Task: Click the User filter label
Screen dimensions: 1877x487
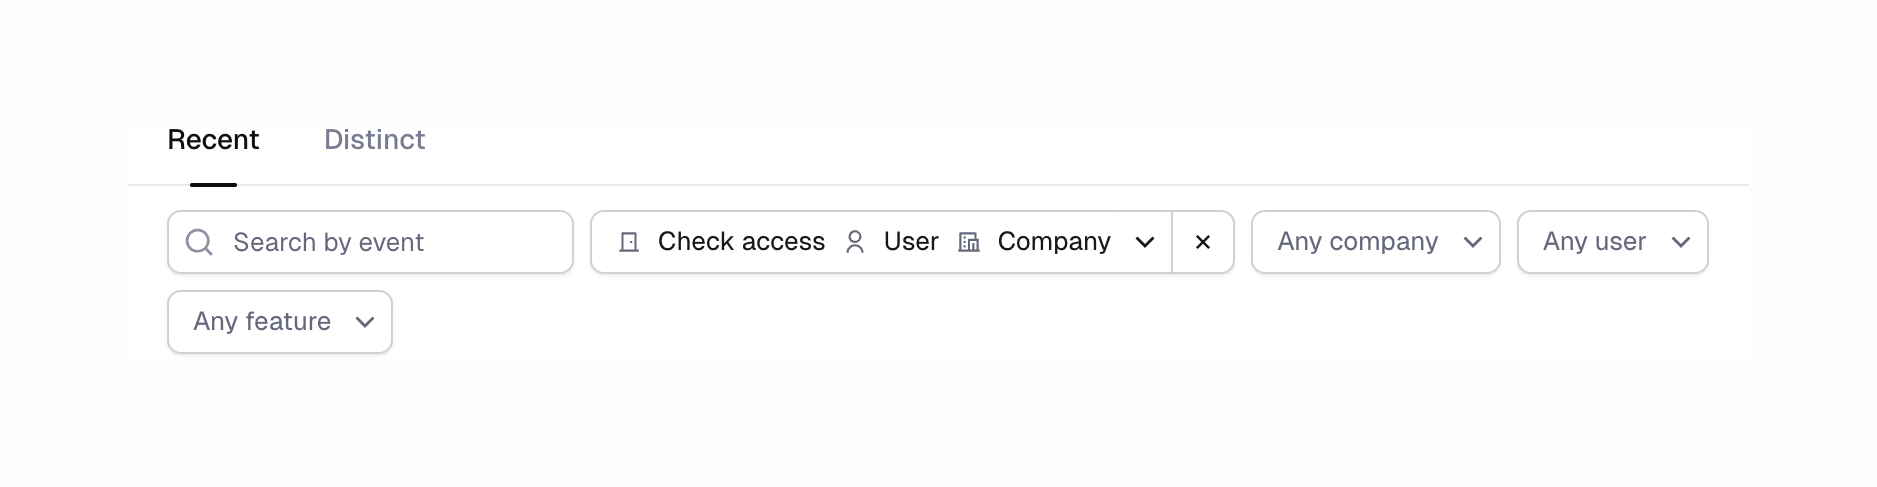Action: 911,242
